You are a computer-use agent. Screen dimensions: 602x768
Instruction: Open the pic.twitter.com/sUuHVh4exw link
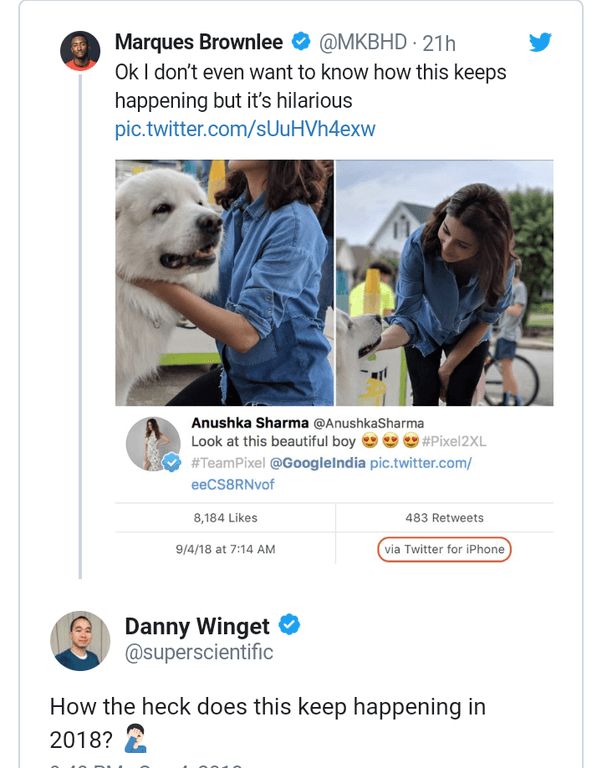coord(245,130)
